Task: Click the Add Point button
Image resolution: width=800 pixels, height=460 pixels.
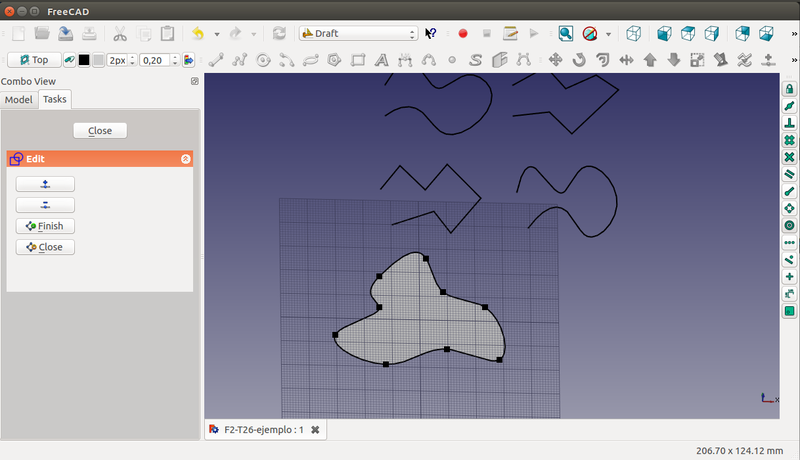Action: [x=45, y=184]
